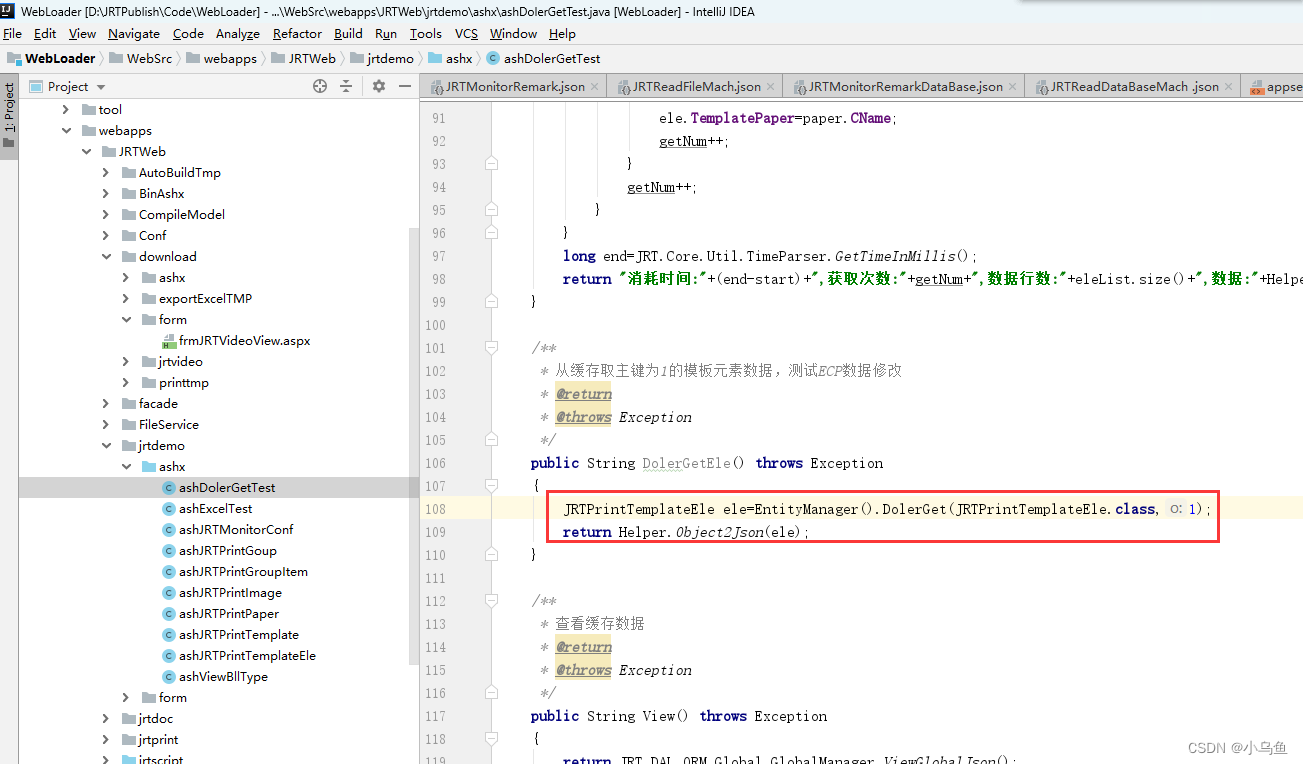Image resolution: width=1303 pixels, height=764 pixels.
Task: Collapse the JRTWeb folder
Action: click(x=86, y=152)
